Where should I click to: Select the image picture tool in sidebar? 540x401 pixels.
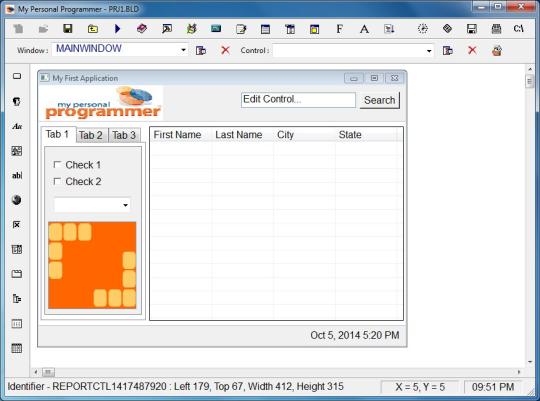click(x=17, y=151)
